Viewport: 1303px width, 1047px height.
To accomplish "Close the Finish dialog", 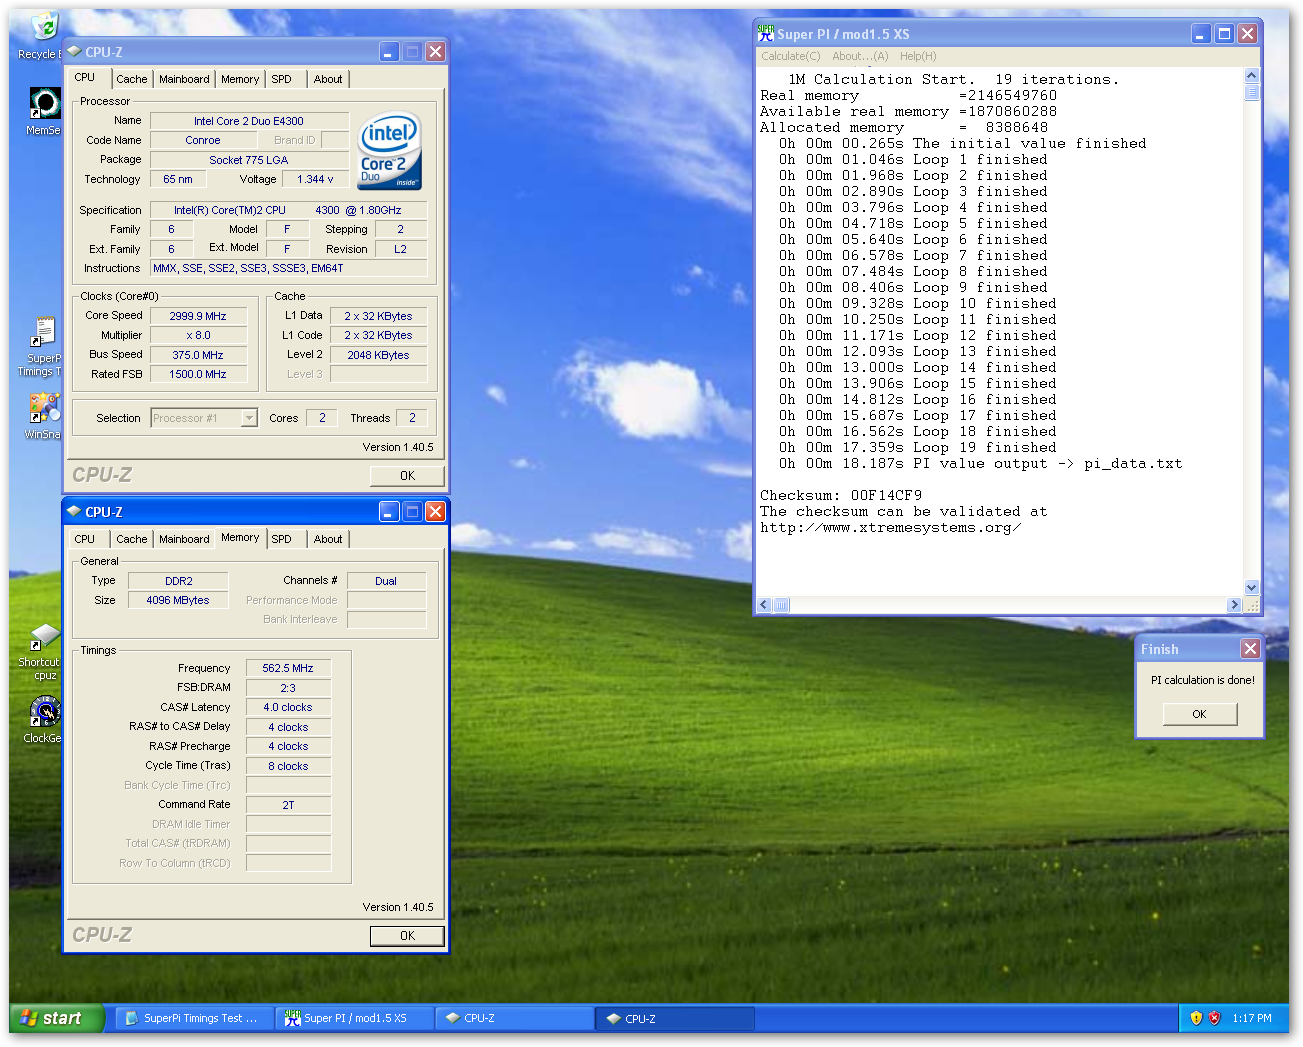I will coord(1250,649).
